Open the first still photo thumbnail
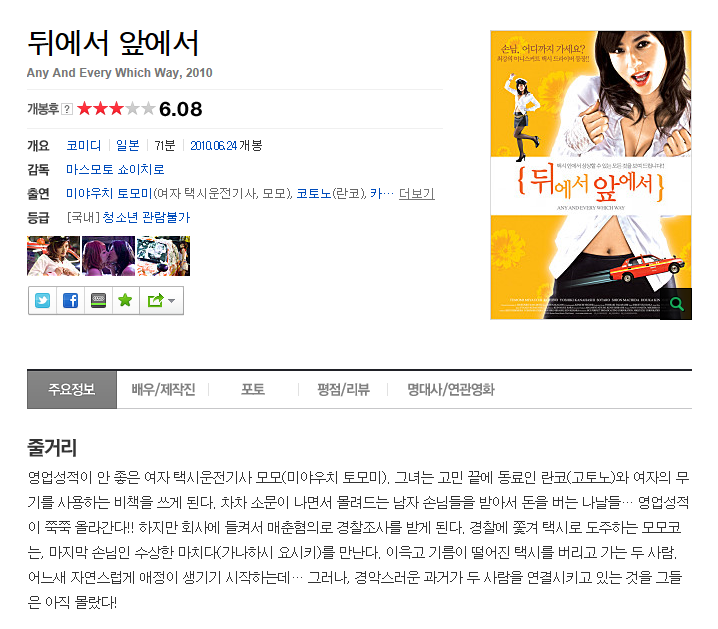The height and width of the screenshot is (629, 718). tap(54, 256)
